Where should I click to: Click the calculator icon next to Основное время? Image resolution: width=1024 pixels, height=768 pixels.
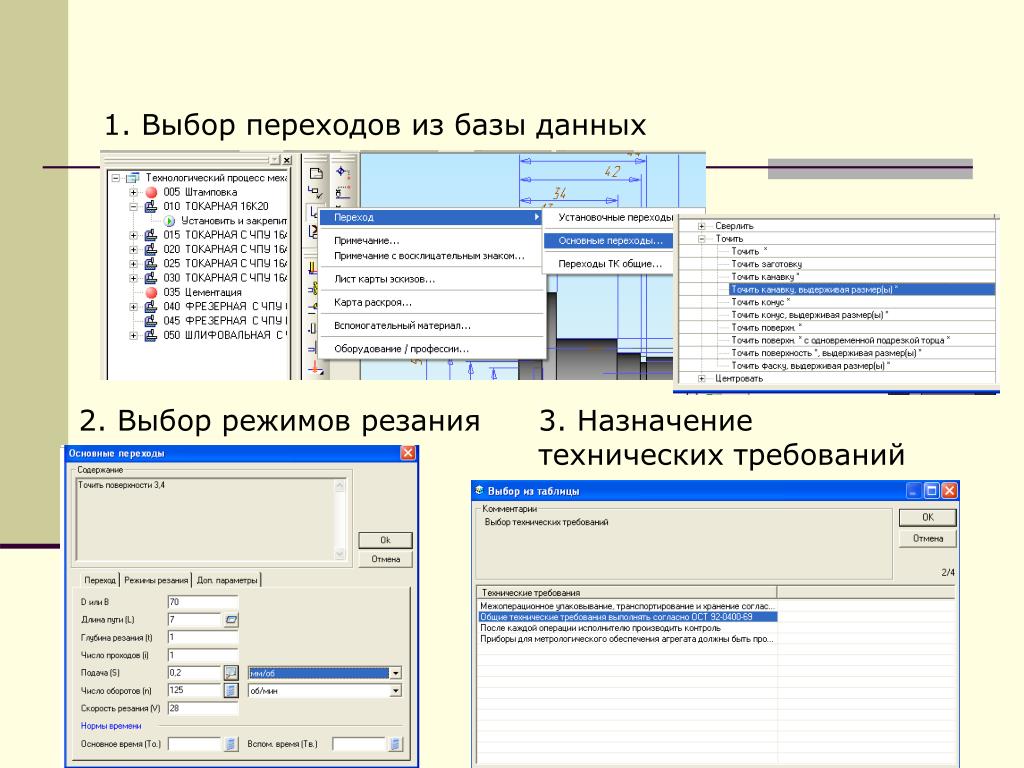[x=230, y=744]
